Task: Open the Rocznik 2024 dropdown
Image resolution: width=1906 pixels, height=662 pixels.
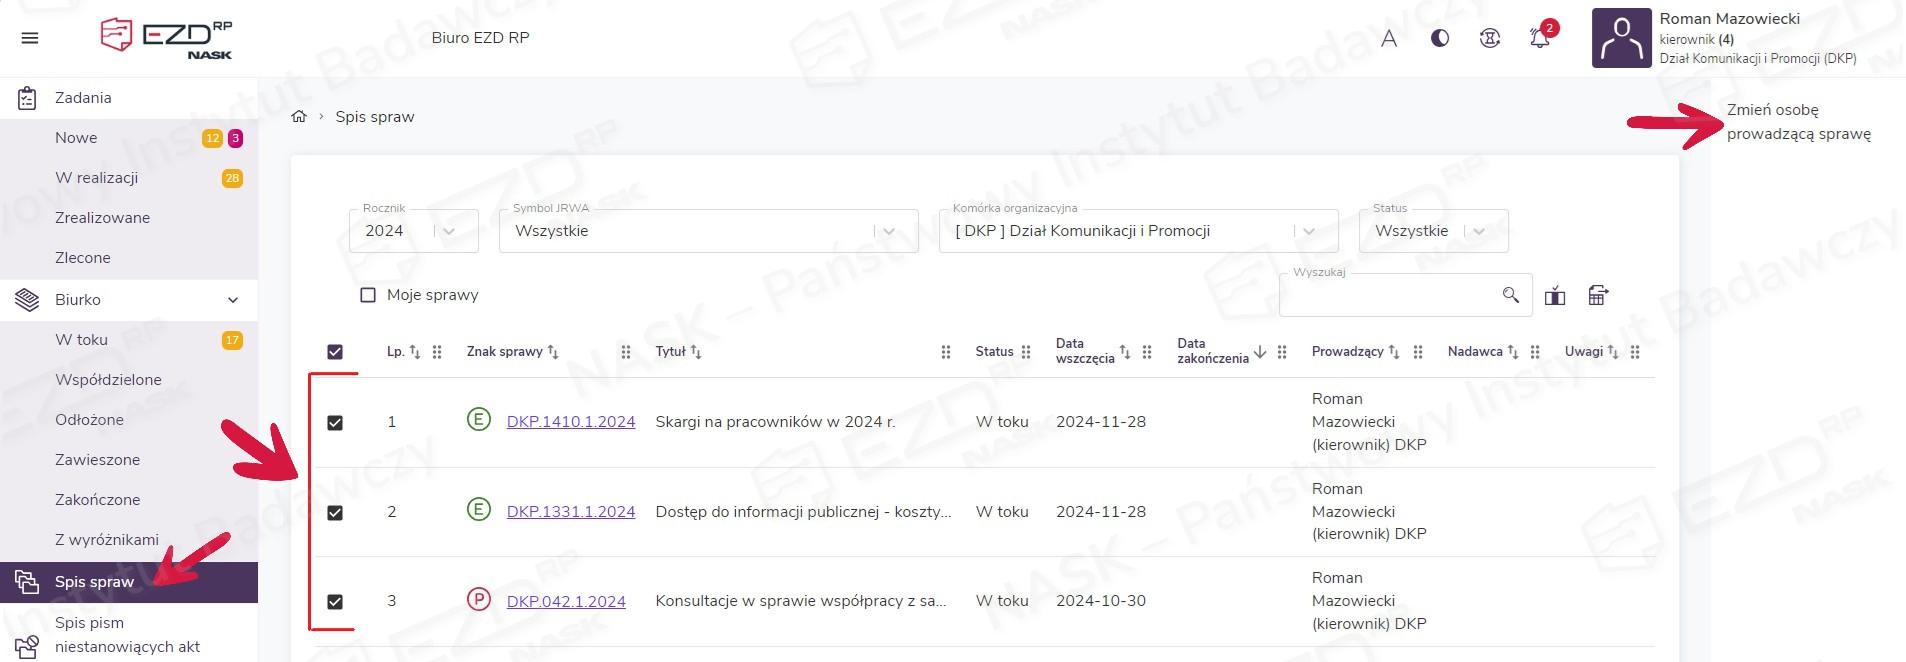Action: pyautogui.click(x=414, y=231)
